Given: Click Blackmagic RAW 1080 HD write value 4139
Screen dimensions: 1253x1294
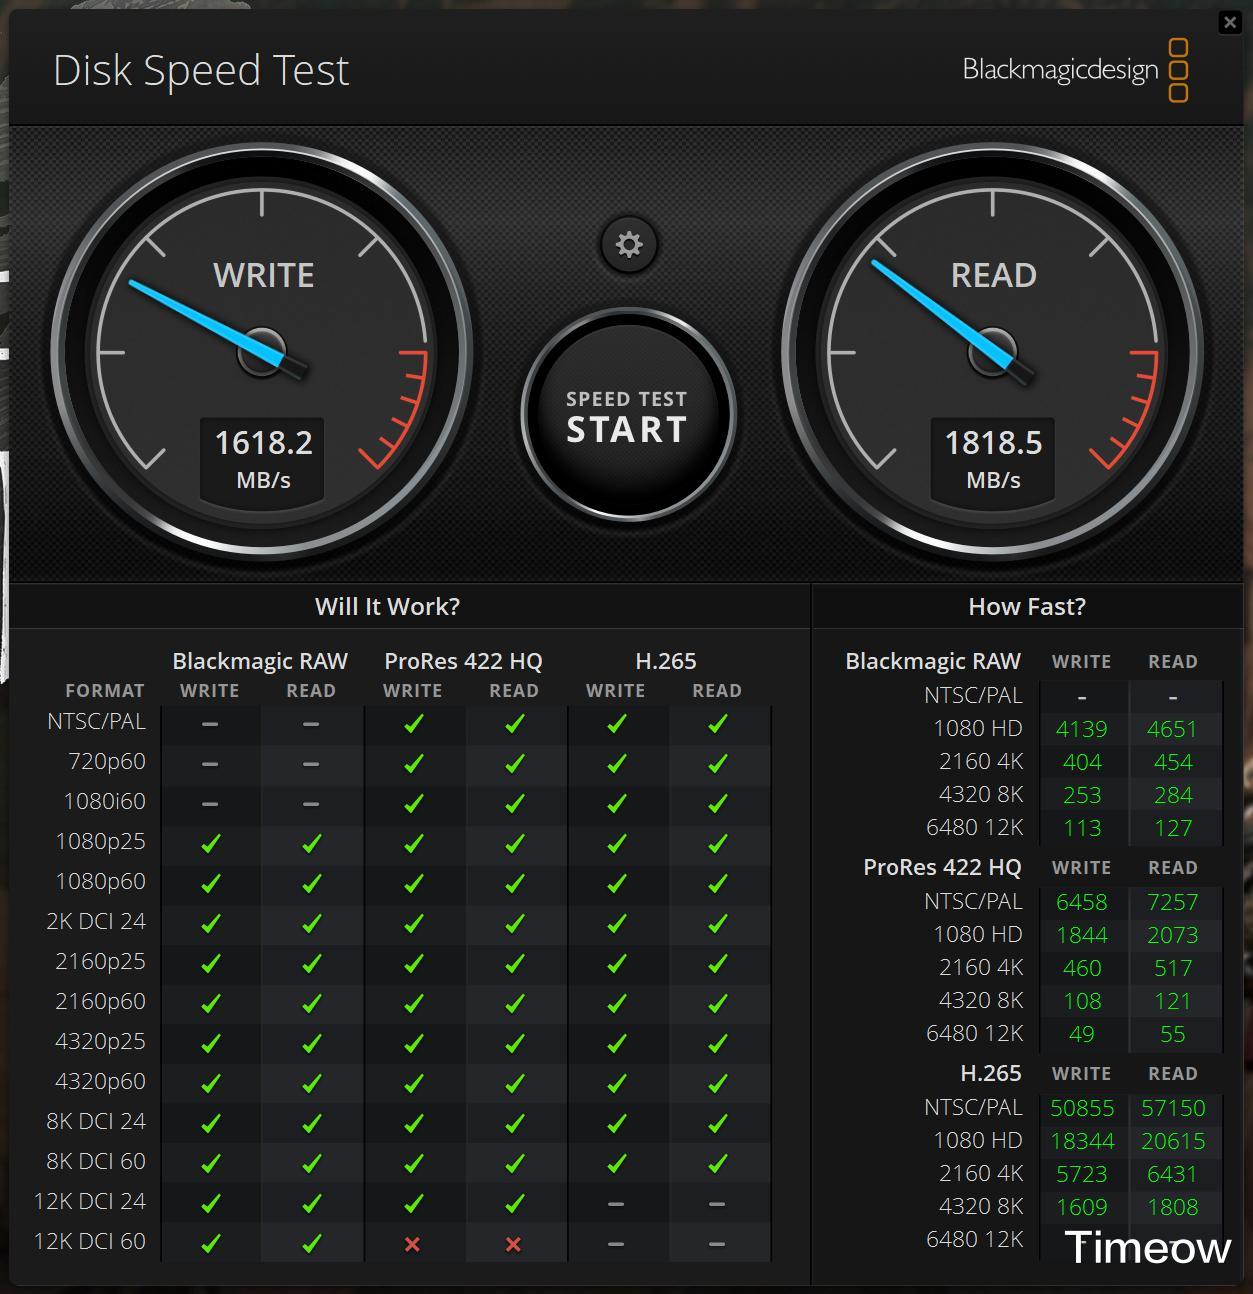Looking at the screenshot, I should 1082,729.
